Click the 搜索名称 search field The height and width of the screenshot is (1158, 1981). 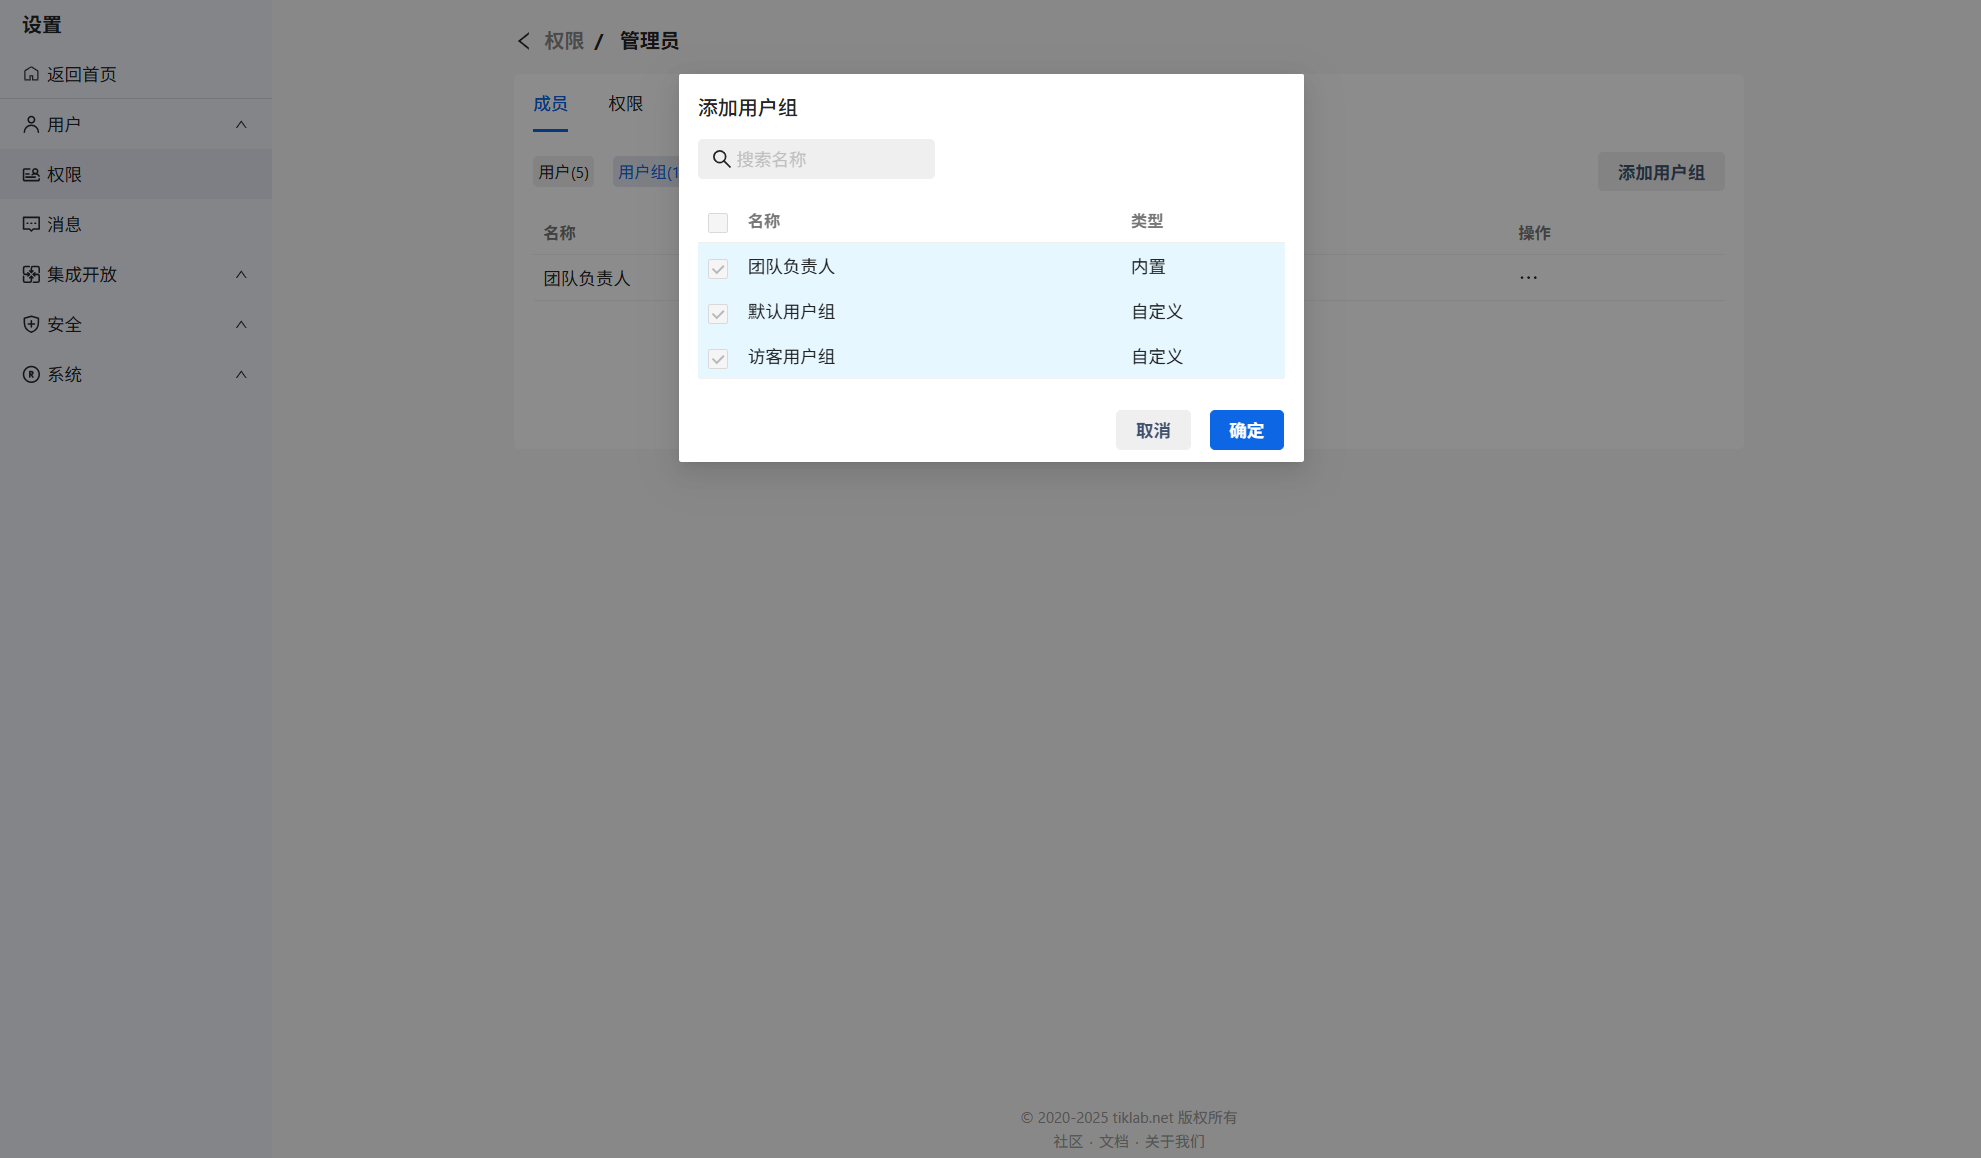pyautogui.click(x=828, y=159)
